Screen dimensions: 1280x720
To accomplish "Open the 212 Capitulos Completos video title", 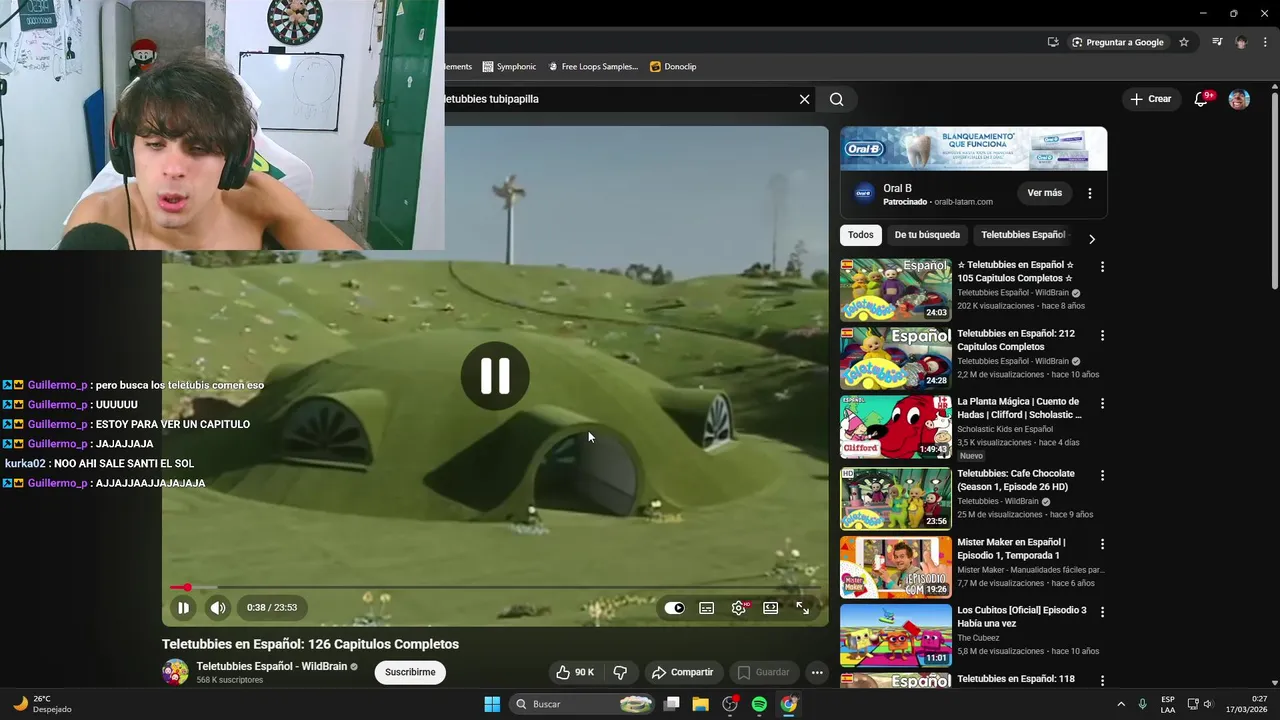I will (x=1016, y=340).
